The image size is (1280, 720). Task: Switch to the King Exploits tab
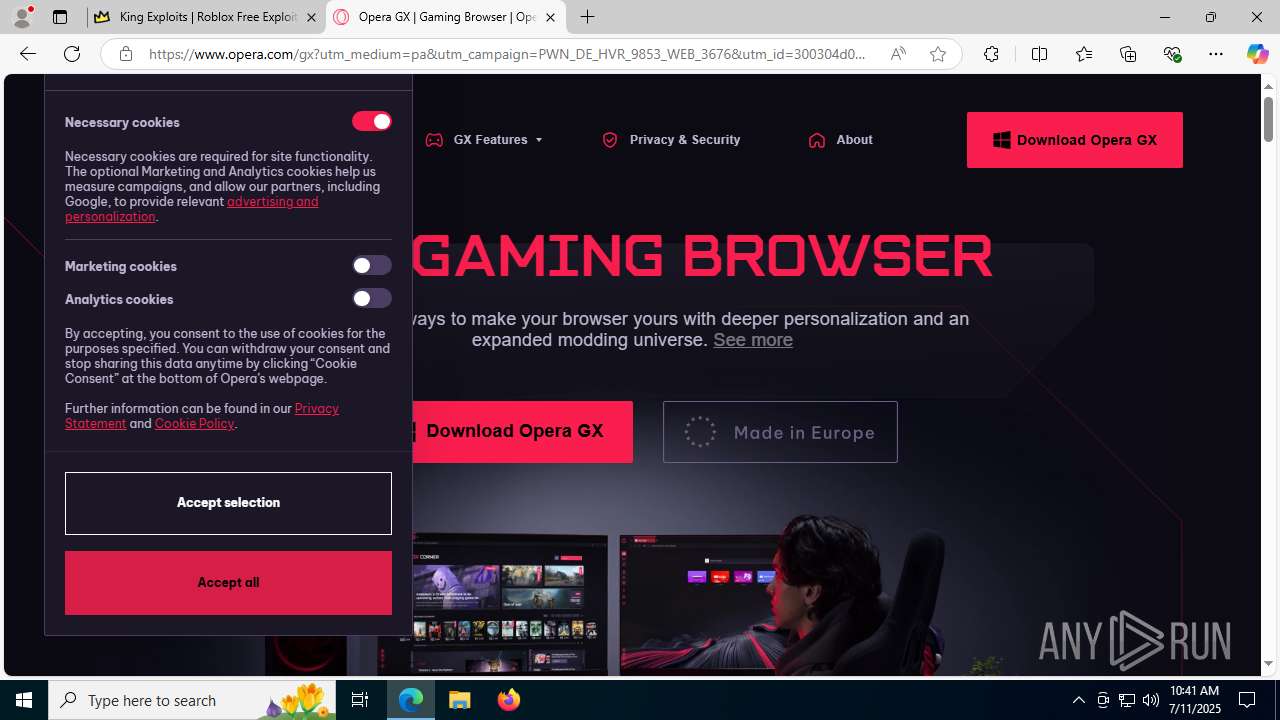coord(207,17)
